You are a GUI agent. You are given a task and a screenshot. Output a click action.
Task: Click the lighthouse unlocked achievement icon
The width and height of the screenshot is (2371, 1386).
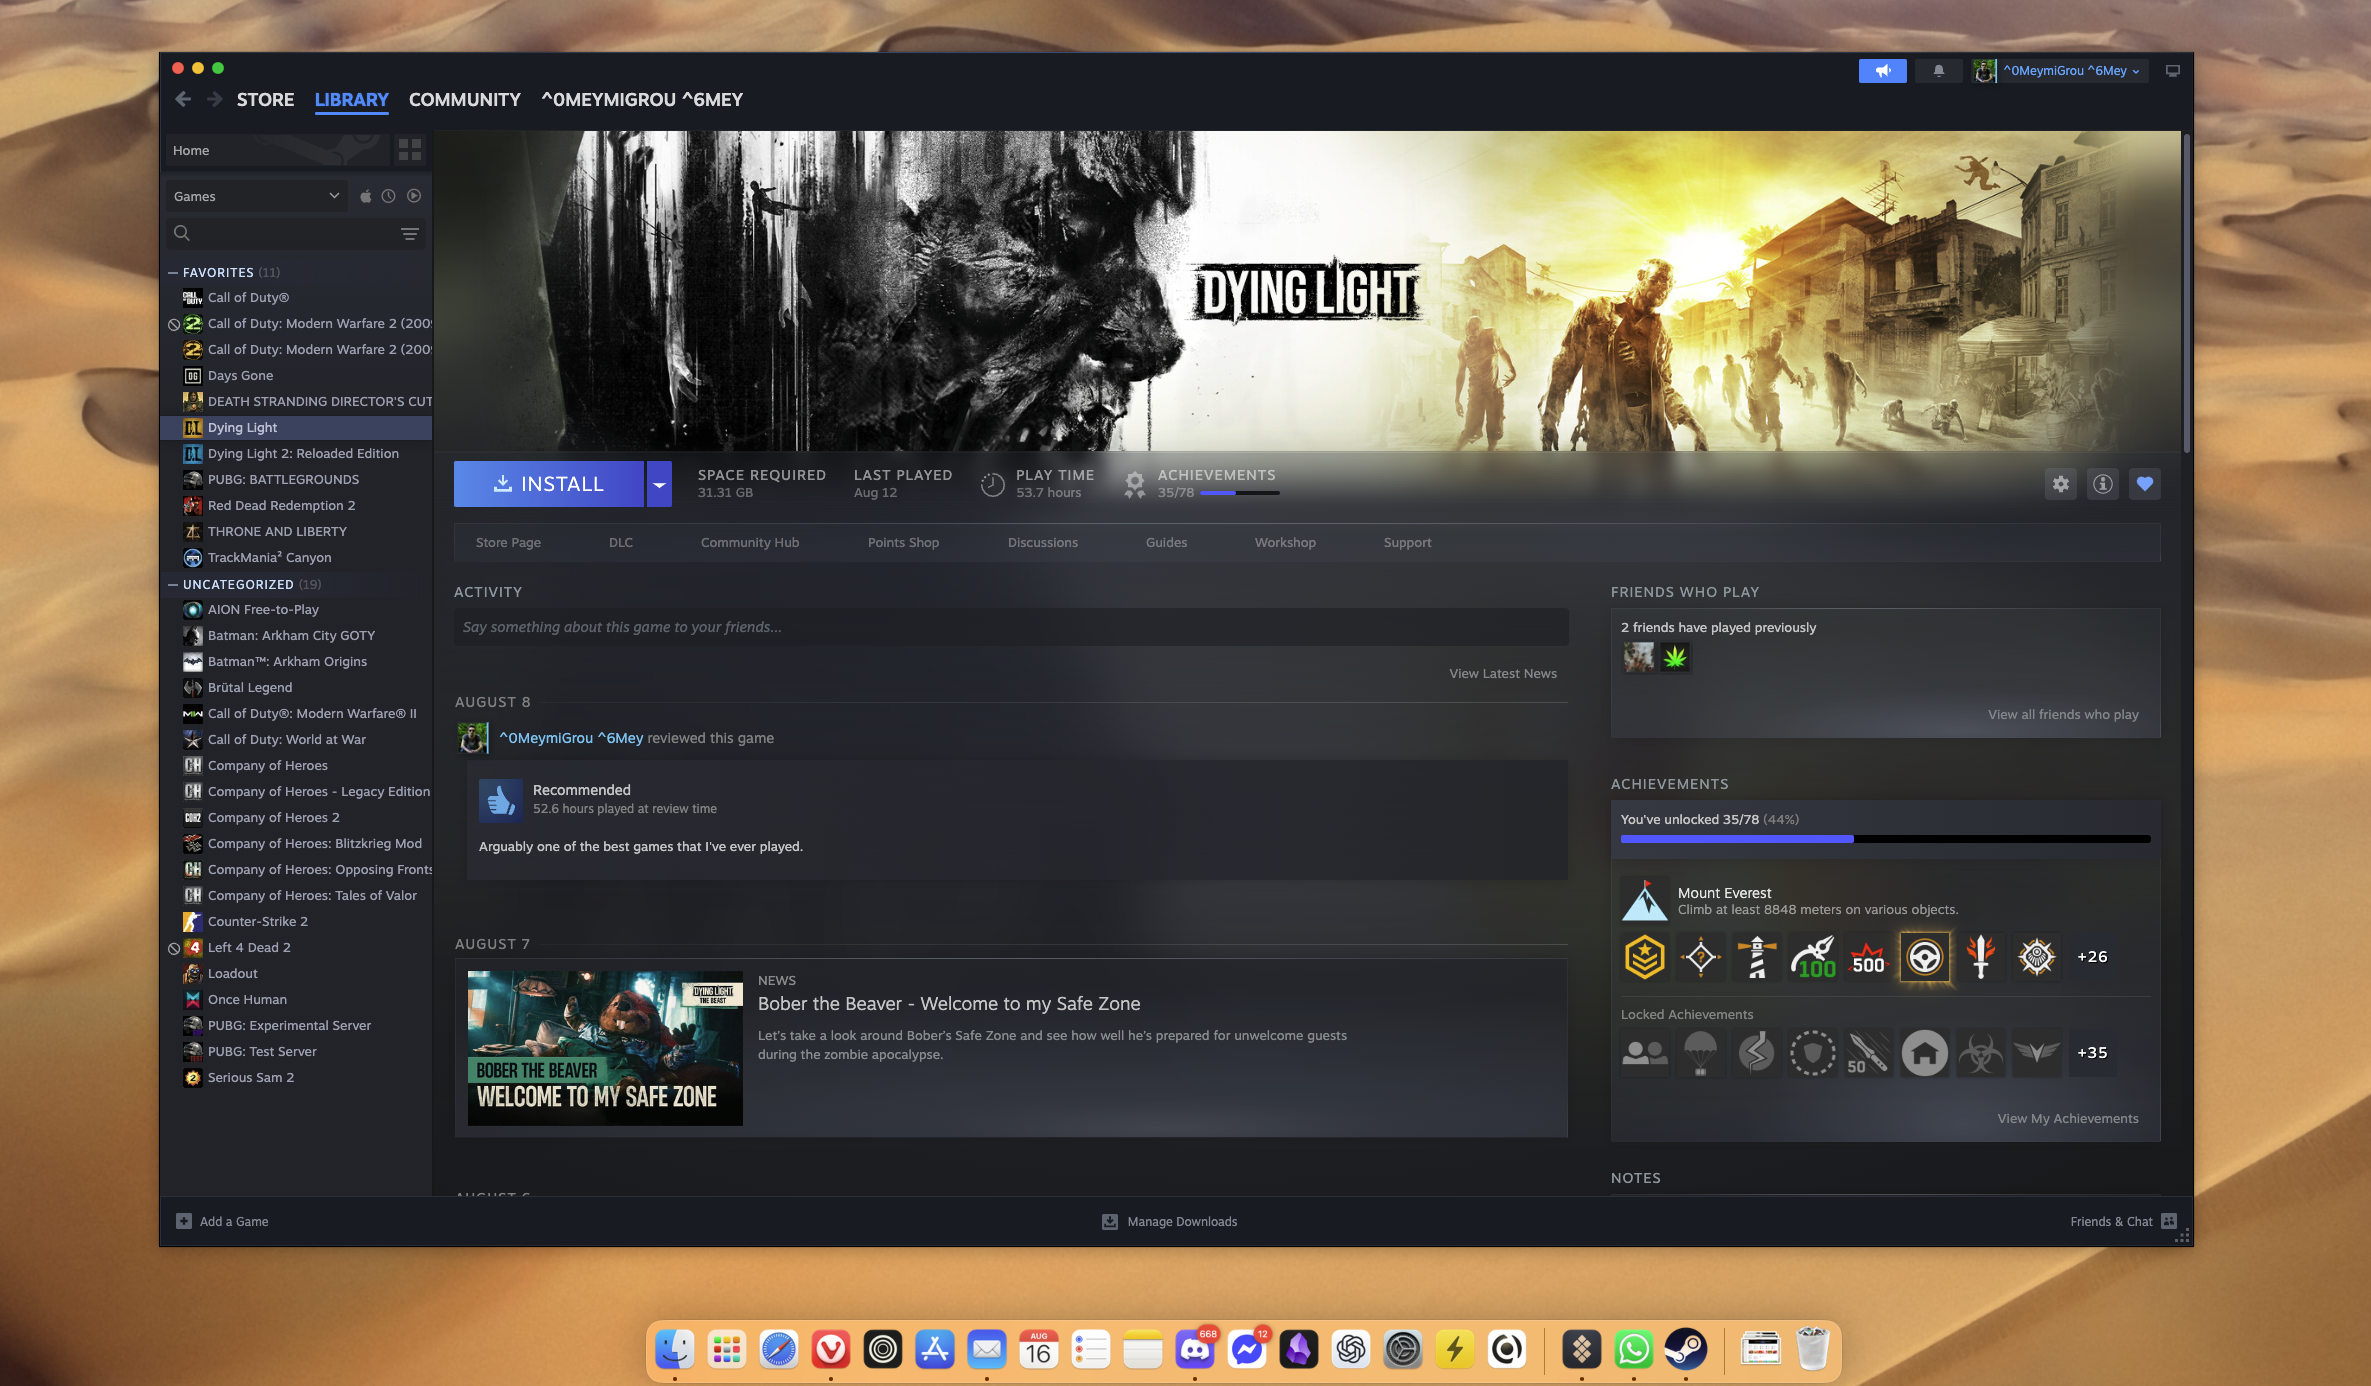coord(1756,957)
